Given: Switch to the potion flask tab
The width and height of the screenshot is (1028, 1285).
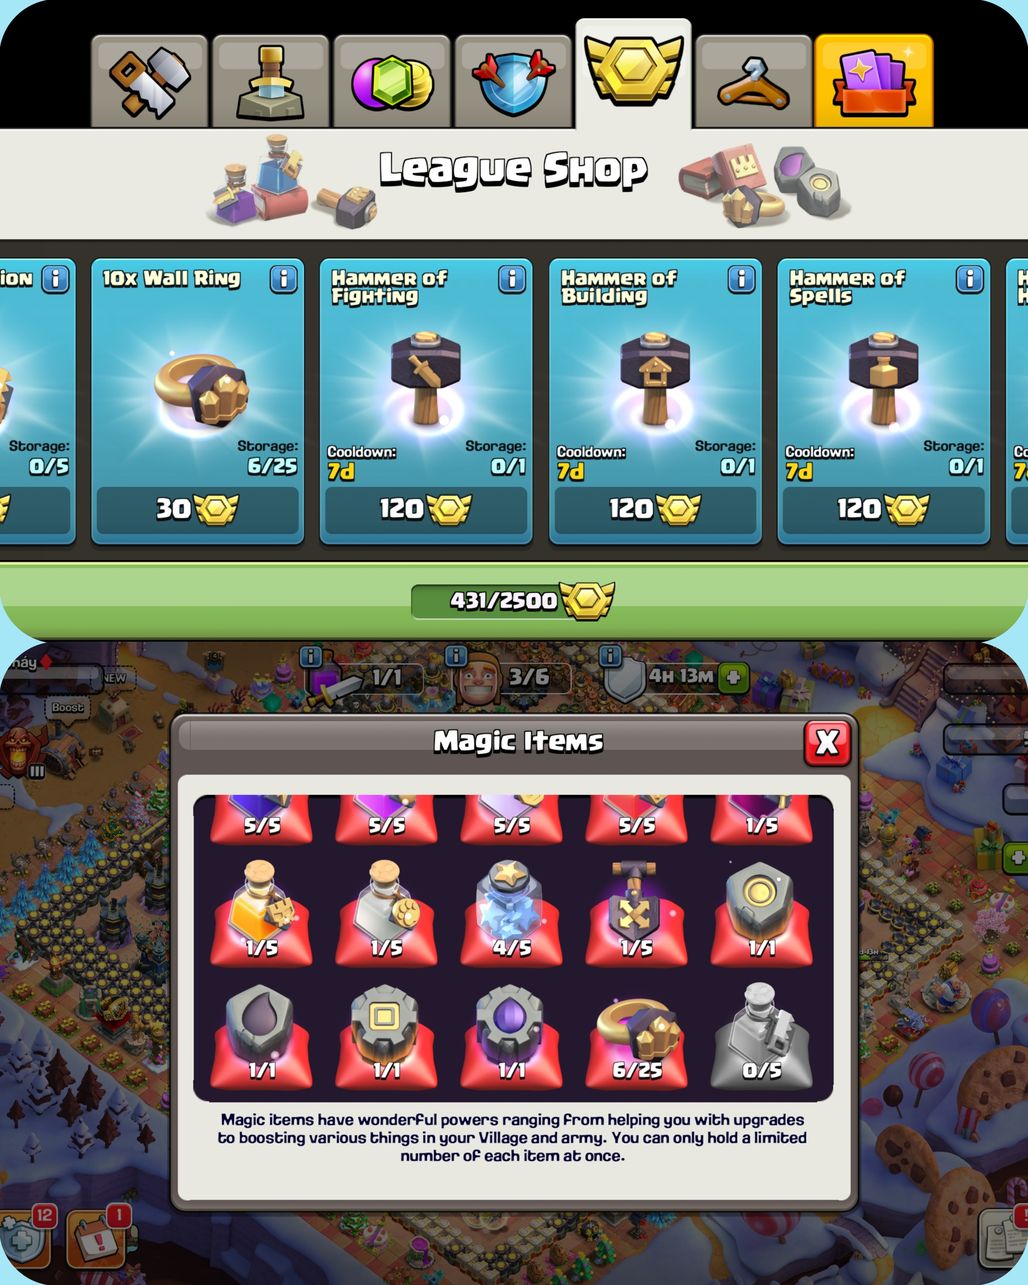Looking at the screenshot, I should tap(270, 81).
